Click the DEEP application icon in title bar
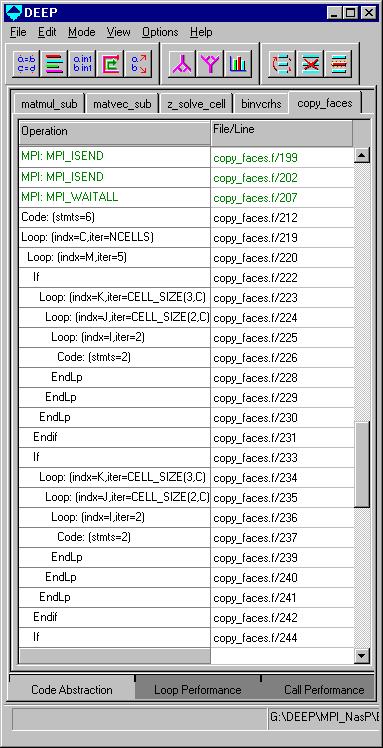383x748 pixels. tap(15, 12)
